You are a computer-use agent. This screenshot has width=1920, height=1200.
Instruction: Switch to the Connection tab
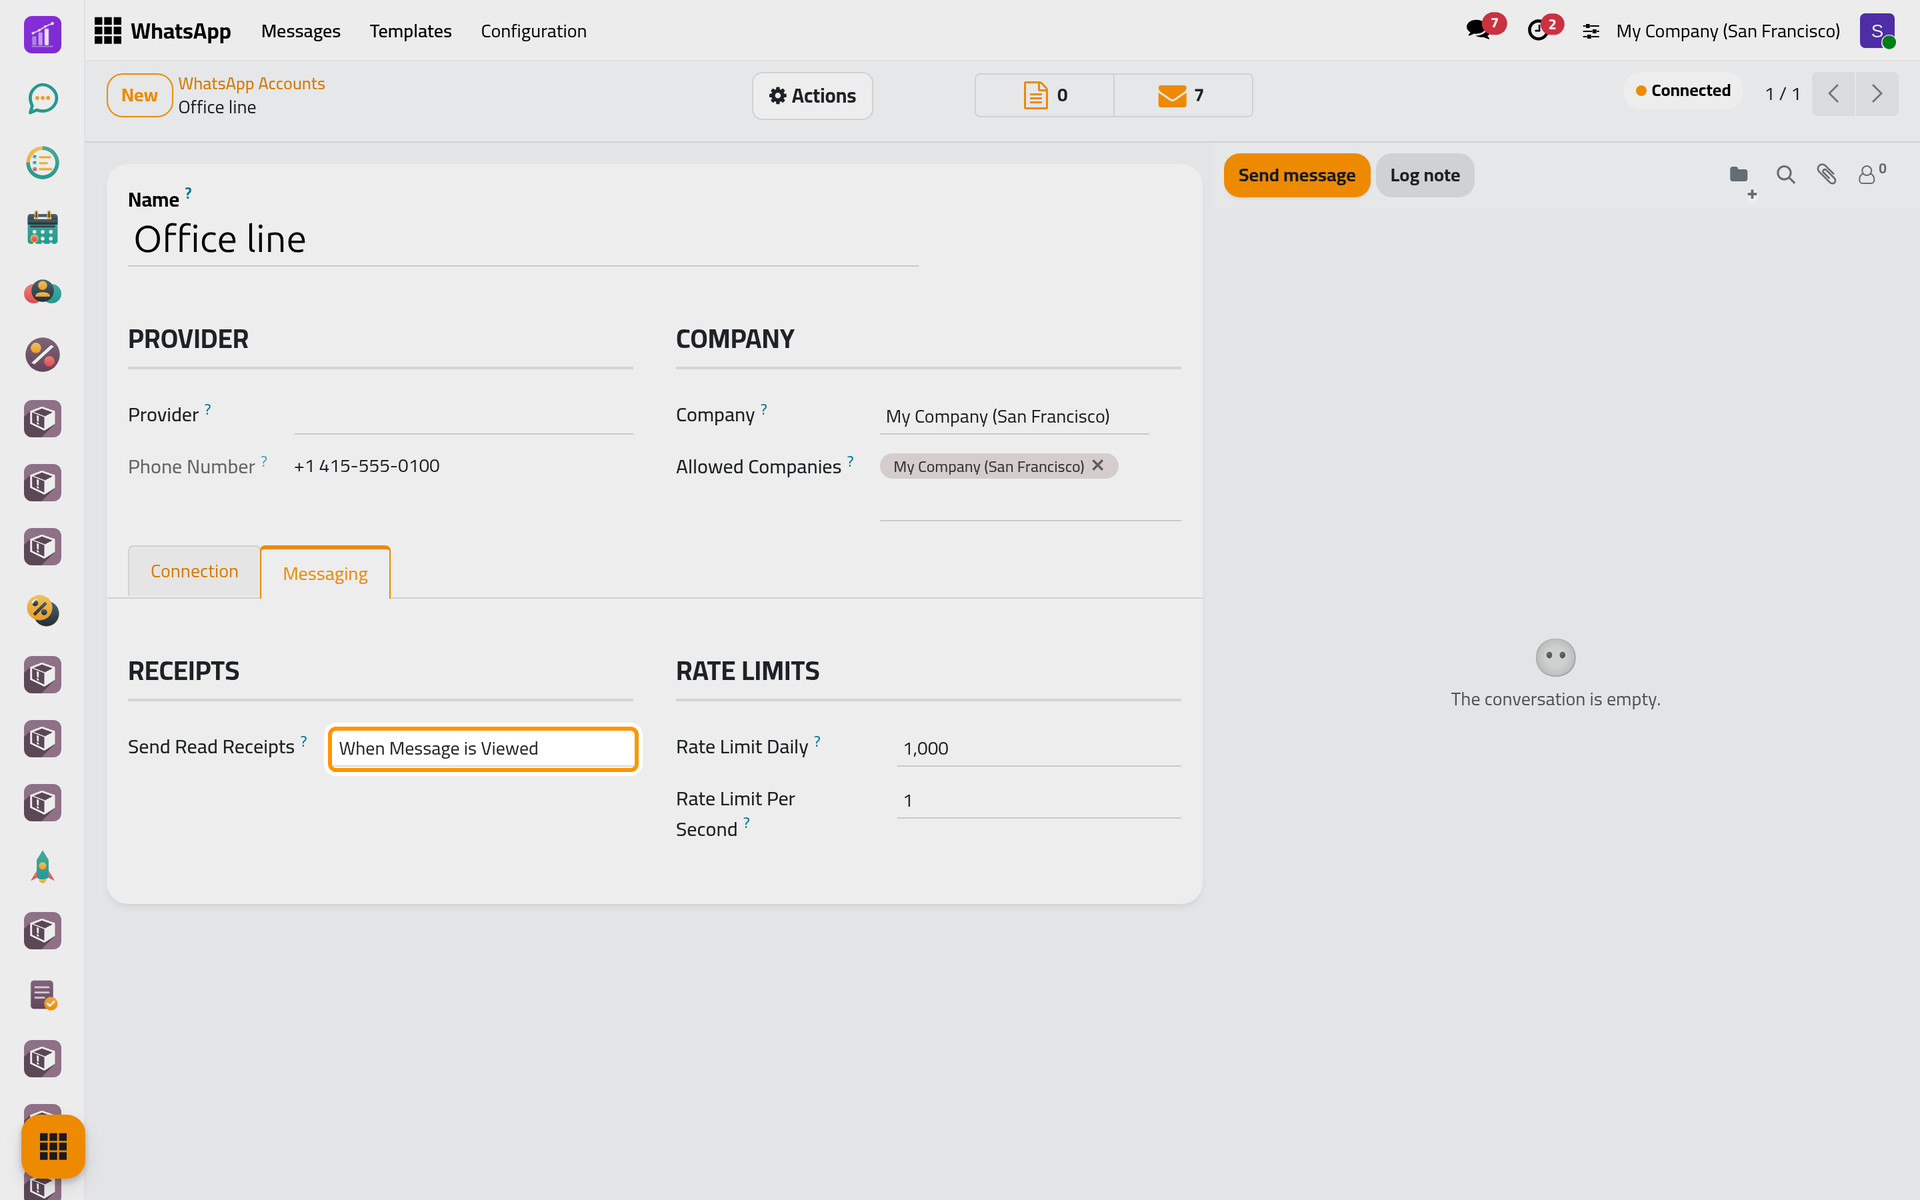click(194, 571)
